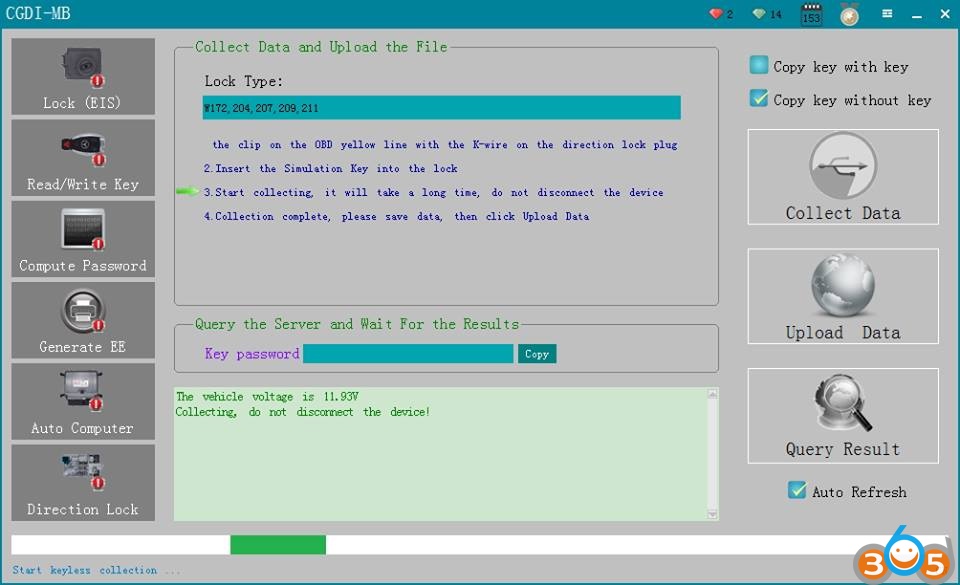Viewport: 960px width, 585px height.
Task: Click the Collect Data USB button
Action: click(x=842, y=177)
